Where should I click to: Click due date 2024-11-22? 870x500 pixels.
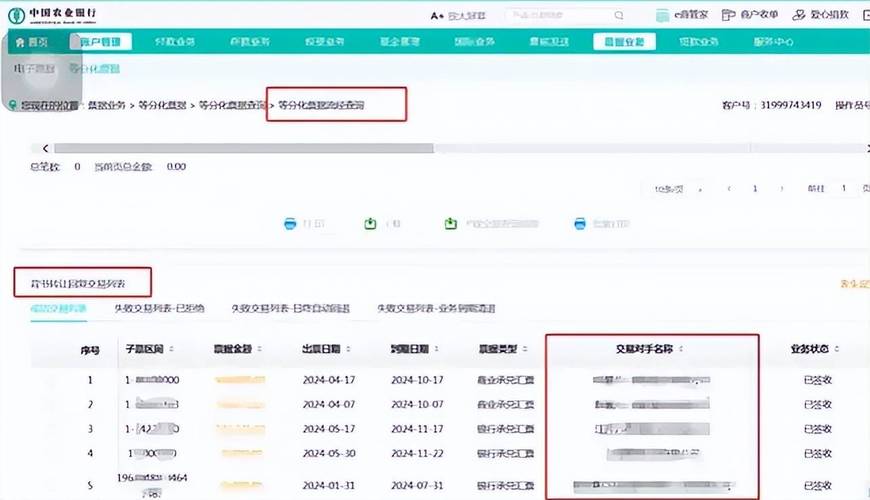(417, 453)
